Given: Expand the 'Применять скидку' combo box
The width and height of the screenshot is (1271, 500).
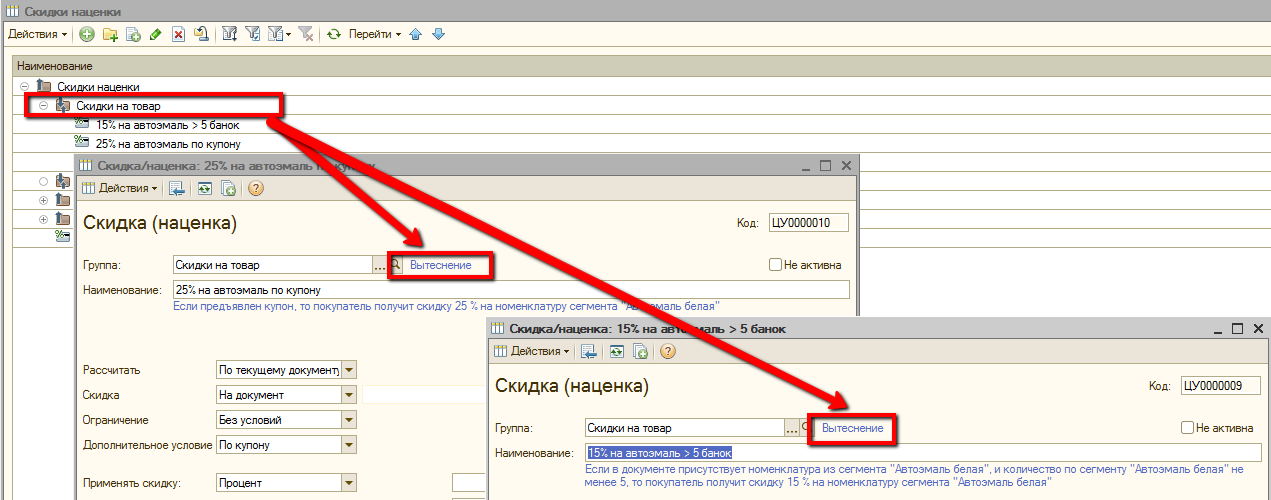Looking at the screenshot, I should 349,483.
